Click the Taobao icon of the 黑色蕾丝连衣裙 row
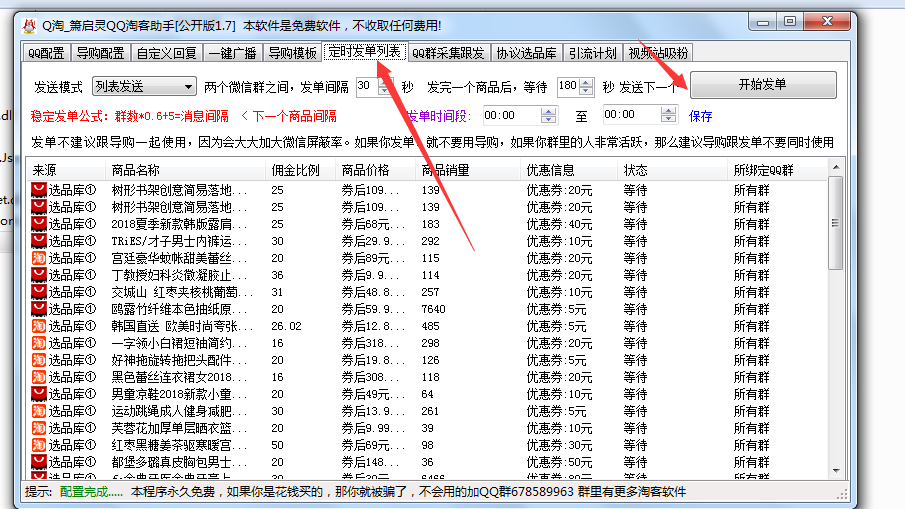This screenshot has height=509, width=905. [x=39, y=377]
